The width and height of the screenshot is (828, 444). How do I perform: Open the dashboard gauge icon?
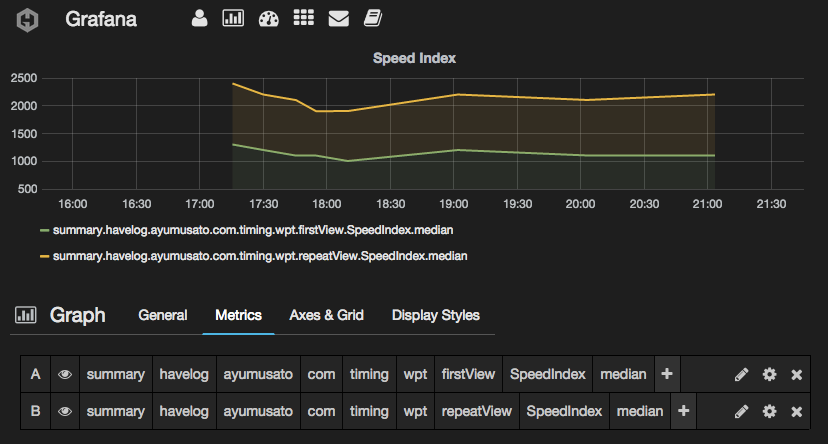[x=268, y=18]
